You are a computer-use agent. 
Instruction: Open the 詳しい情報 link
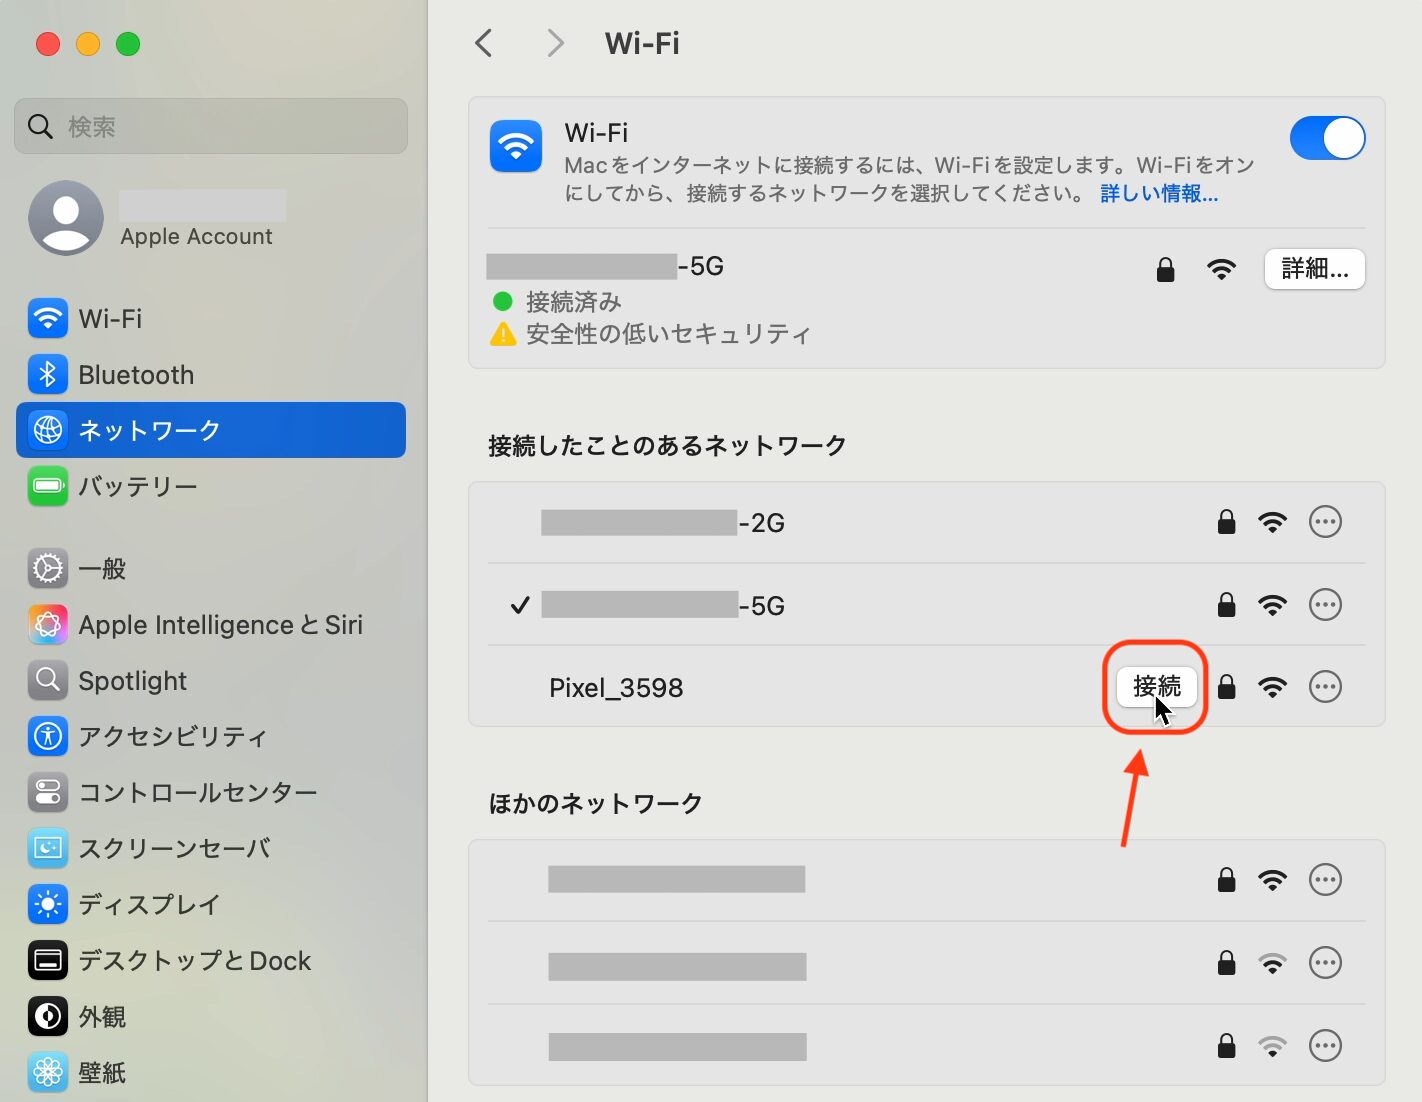point(1158,193)
